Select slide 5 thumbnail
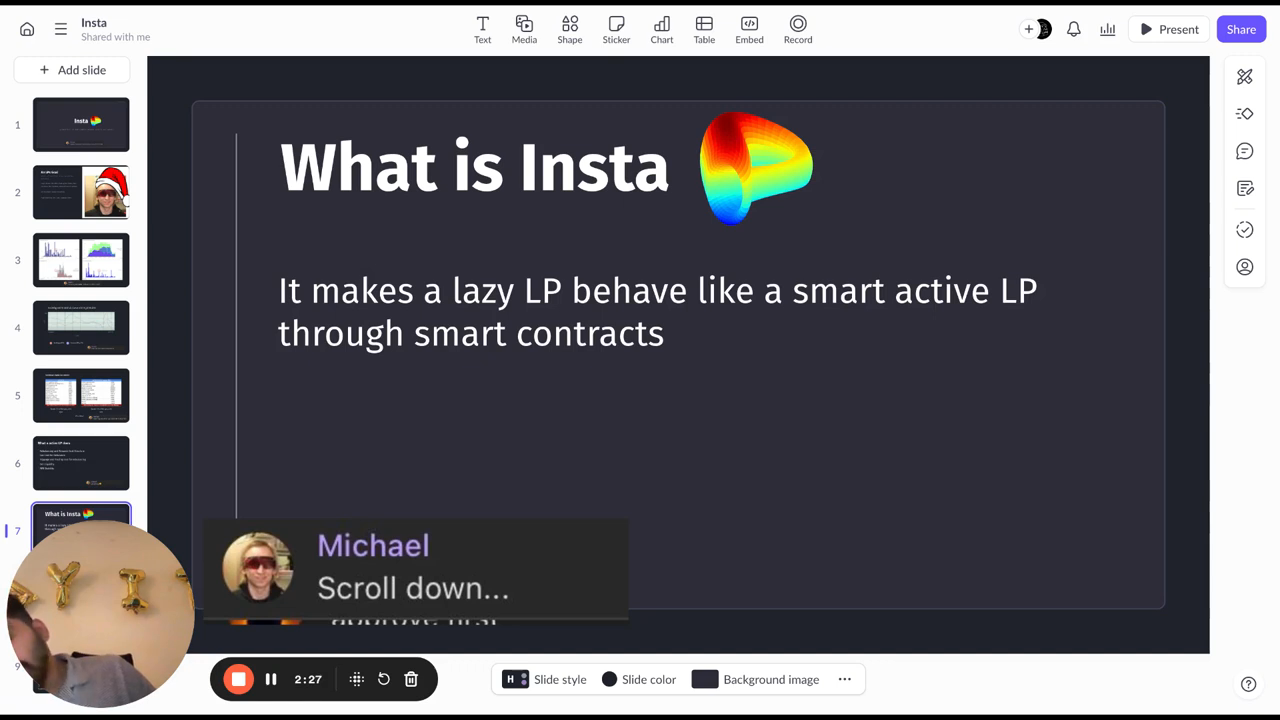This screenshot has height=720, width=1280. point(81,395)
